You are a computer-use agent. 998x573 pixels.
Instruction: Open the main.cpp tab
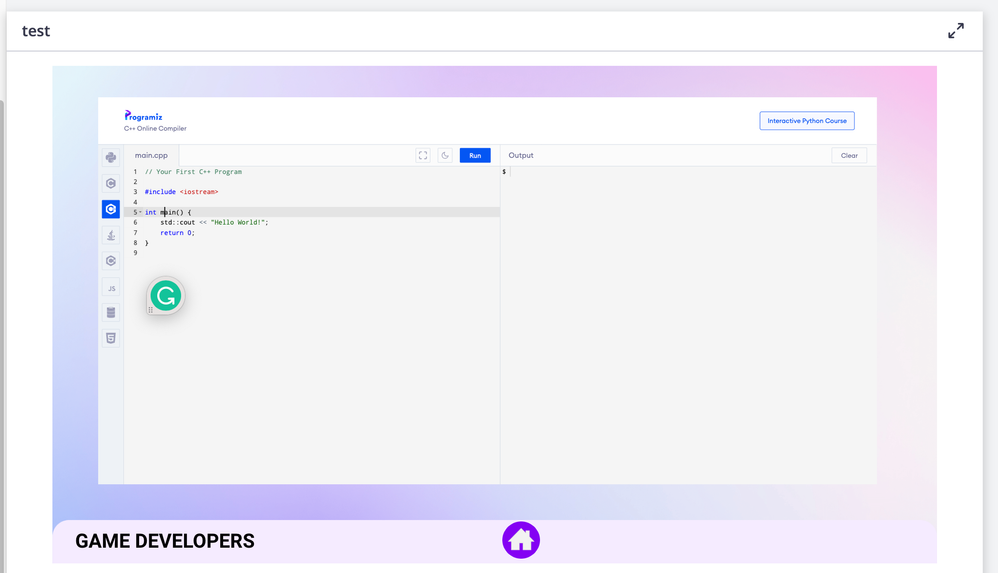point(151,155)
